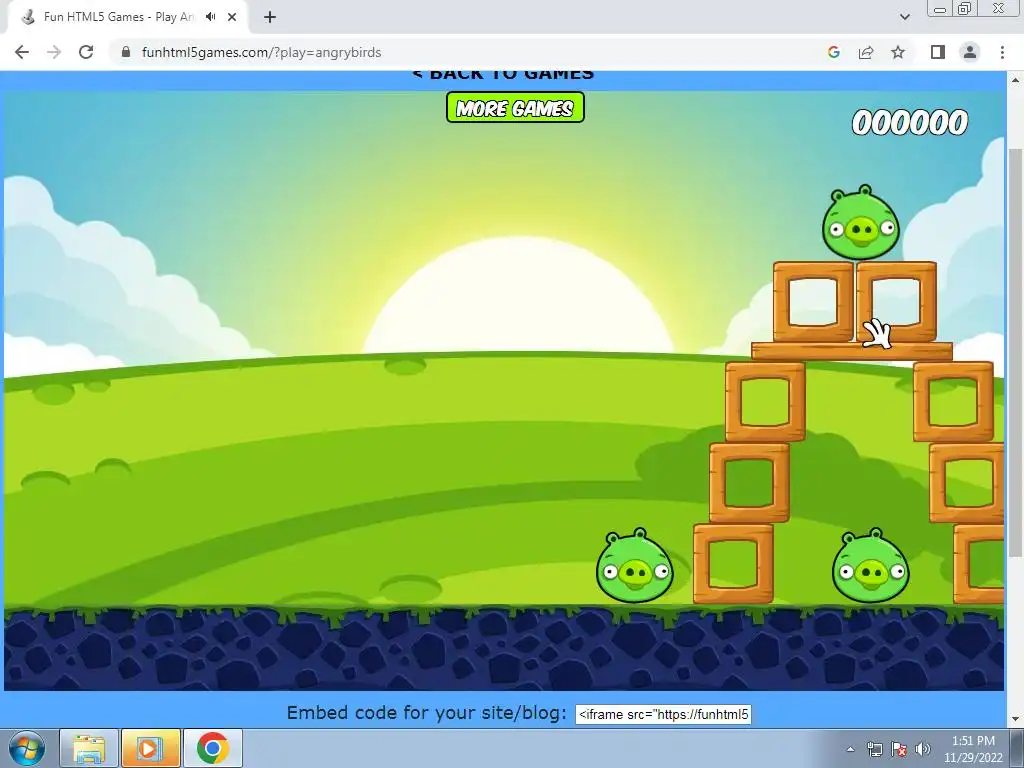The width and height of the screenshot is (1024, 768).
Task: Close the Fun HTML5 Games tab
Action: pos(232,17)
